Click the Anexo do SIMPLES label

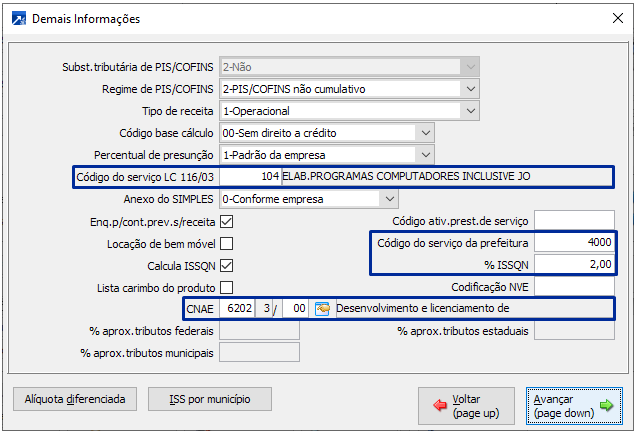coord(168,199)
